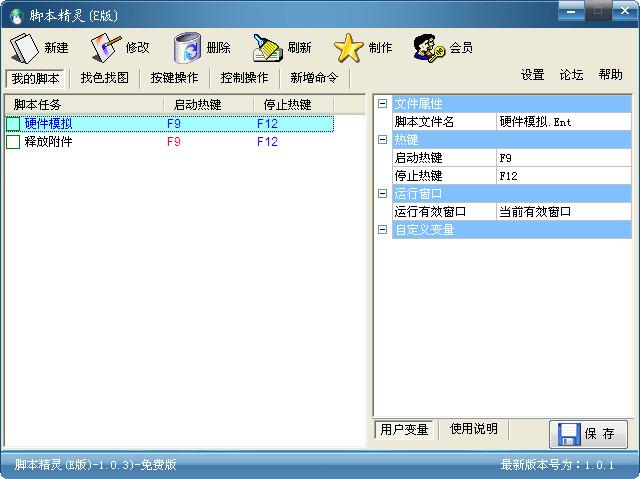Click status text 脚本精灵(E版)-1.0.3)-免费版
The height and width of the screenshot is (479, 640).
[96, 465]
